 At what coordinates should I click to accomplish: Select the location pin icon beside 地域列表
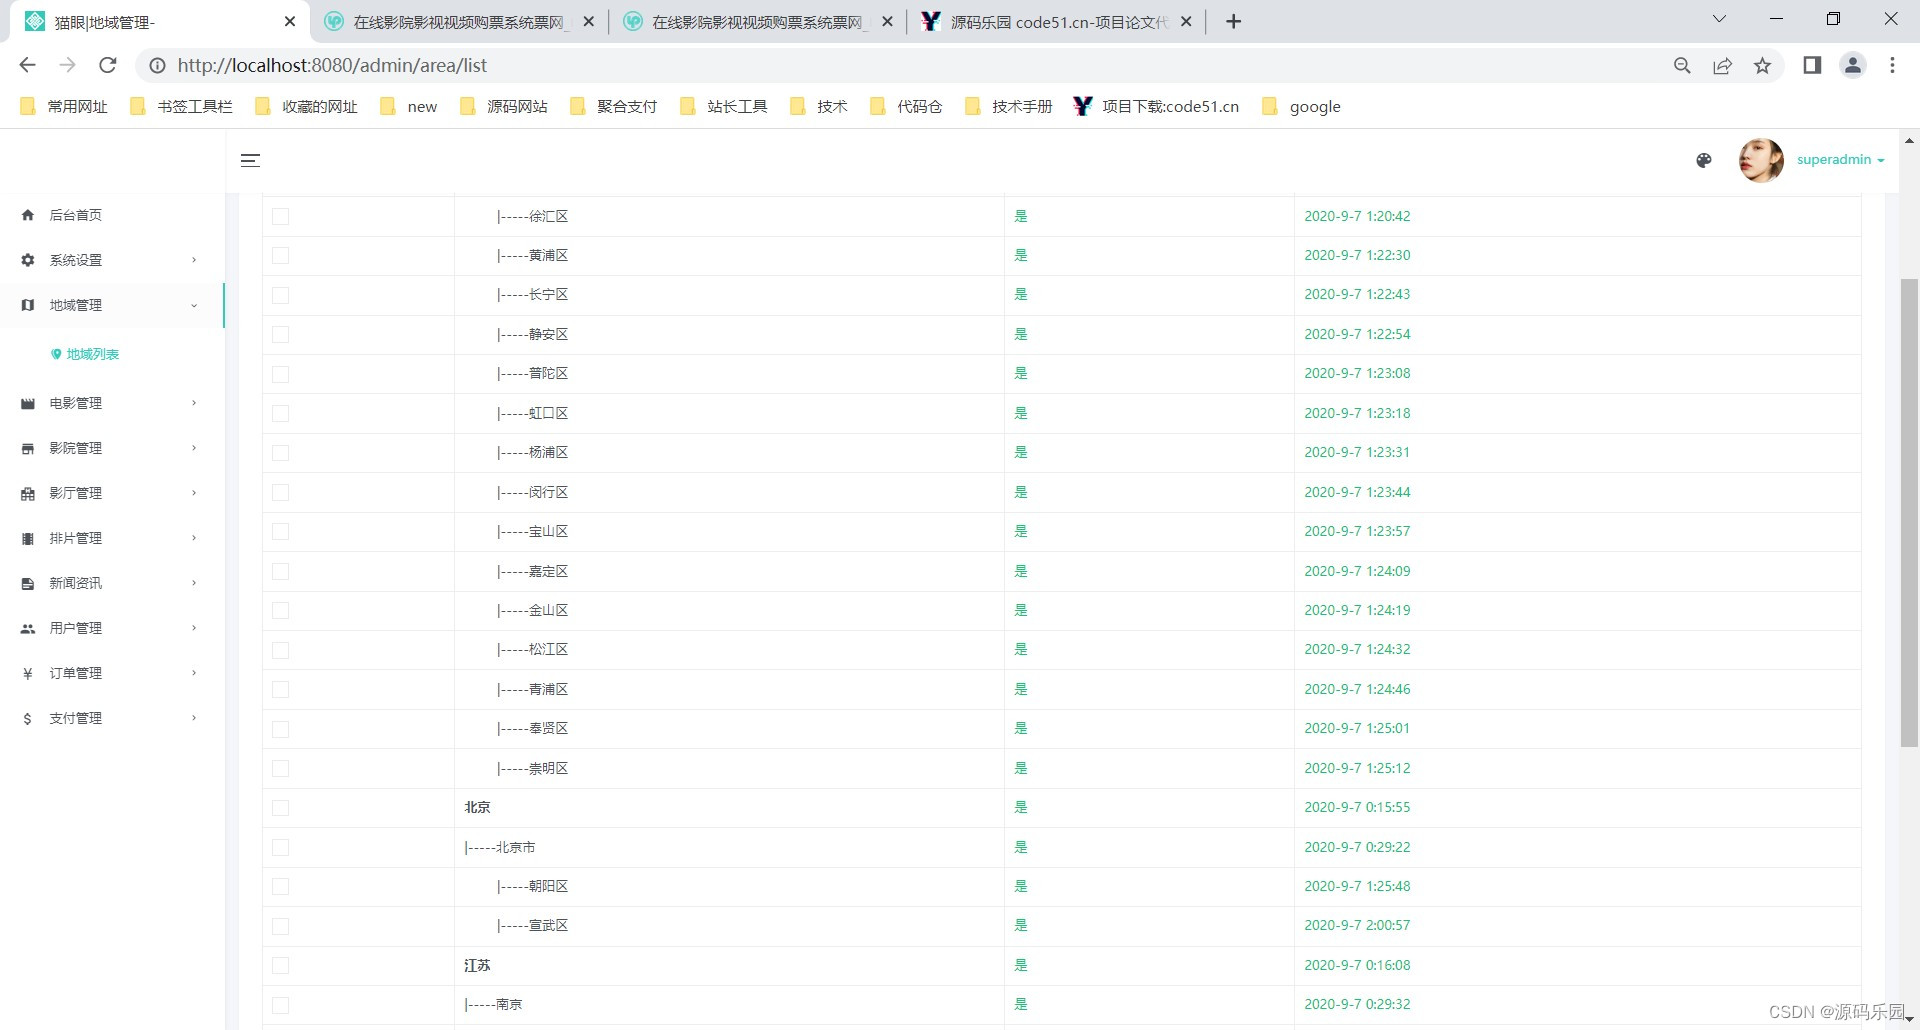[55, 353]
